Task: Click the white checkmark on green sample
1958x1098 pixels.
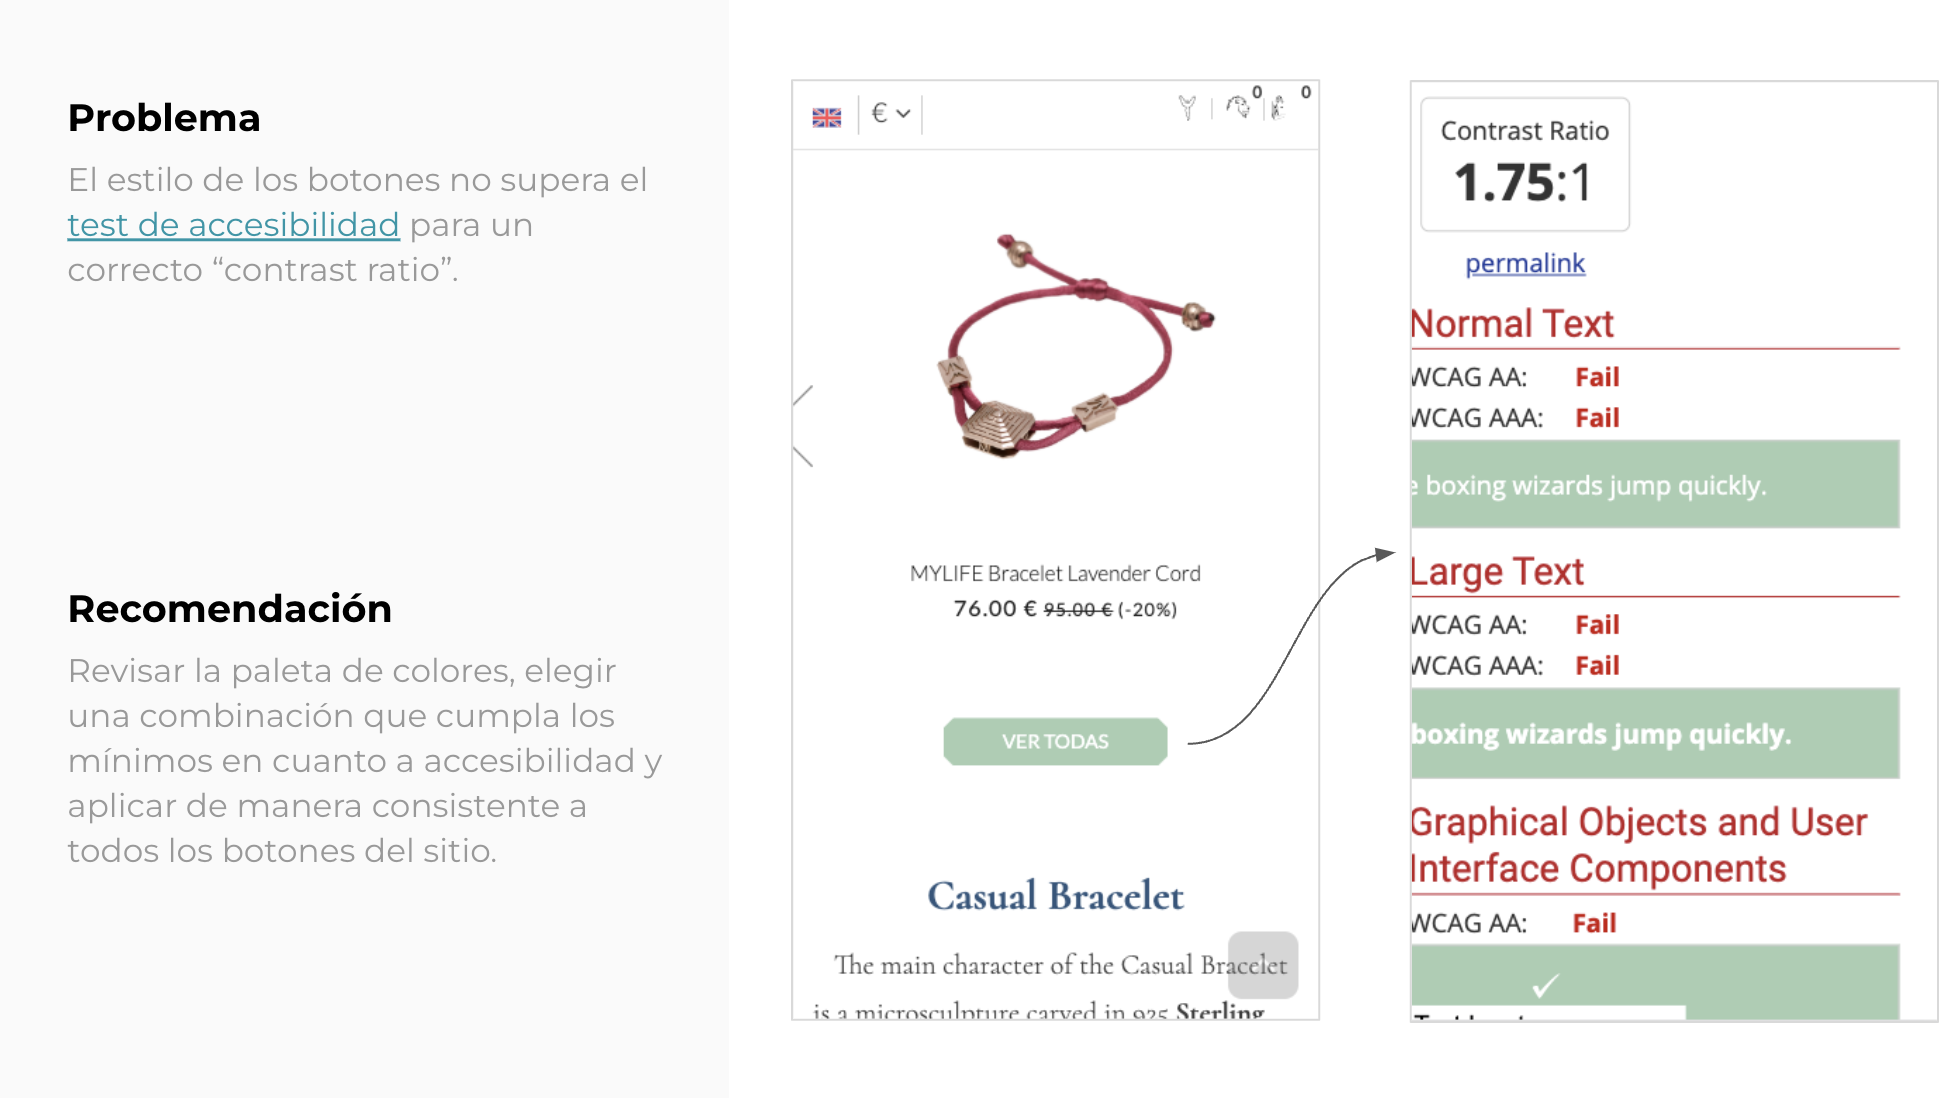Action: 1545,986
